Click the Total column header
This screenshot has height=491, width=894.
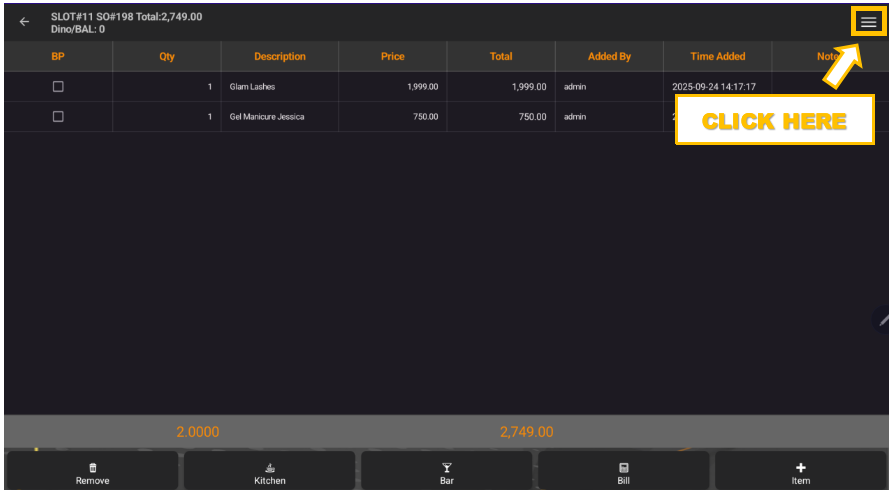(x=501, y=57)
